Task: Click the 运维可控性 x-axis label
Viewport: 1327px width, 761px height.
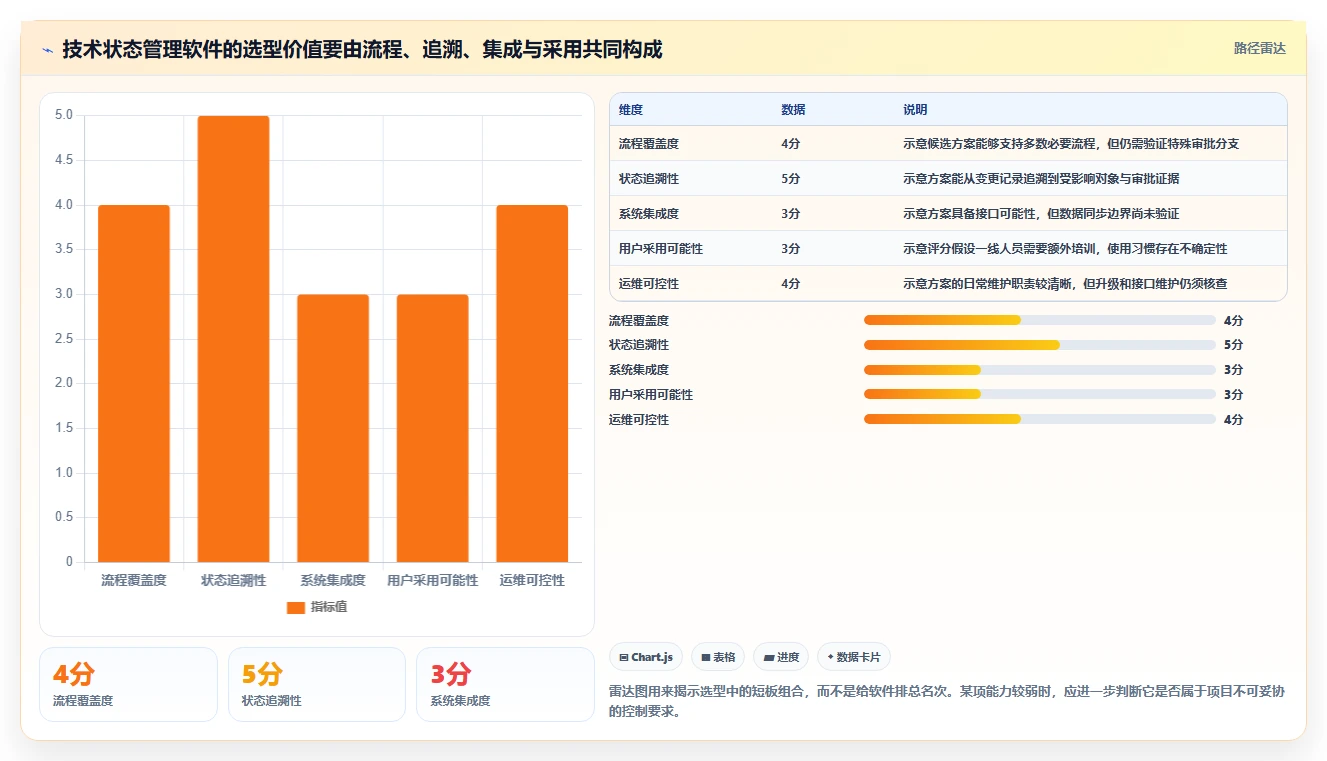Action: [x=532, y=580]
